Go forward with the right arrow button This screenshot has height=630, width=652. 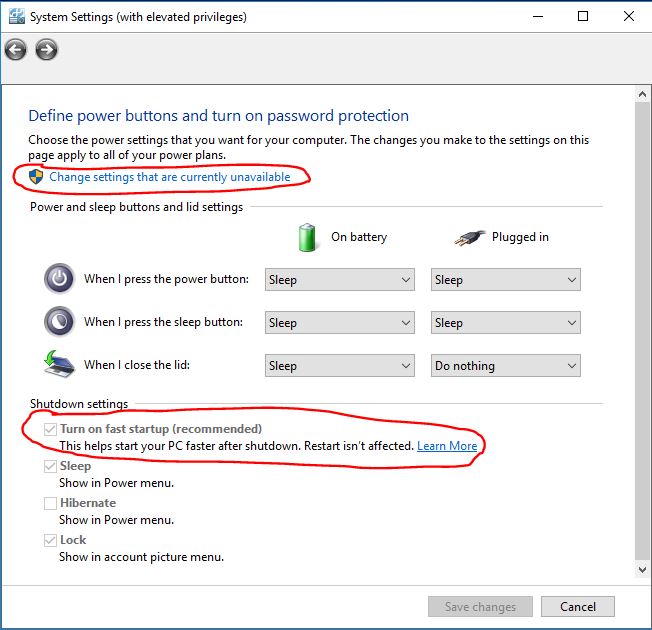tap(46, 50)
